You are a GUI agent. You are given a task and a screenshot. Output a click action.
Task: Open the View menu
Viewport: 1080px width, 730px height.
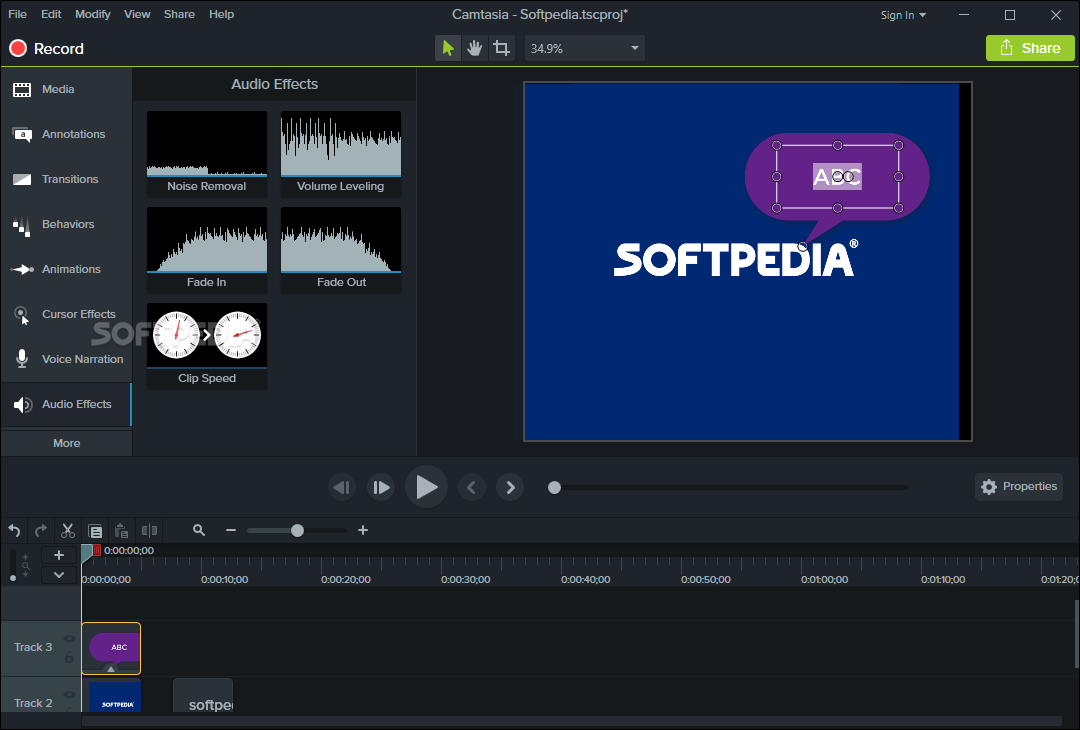click(137, 14)
